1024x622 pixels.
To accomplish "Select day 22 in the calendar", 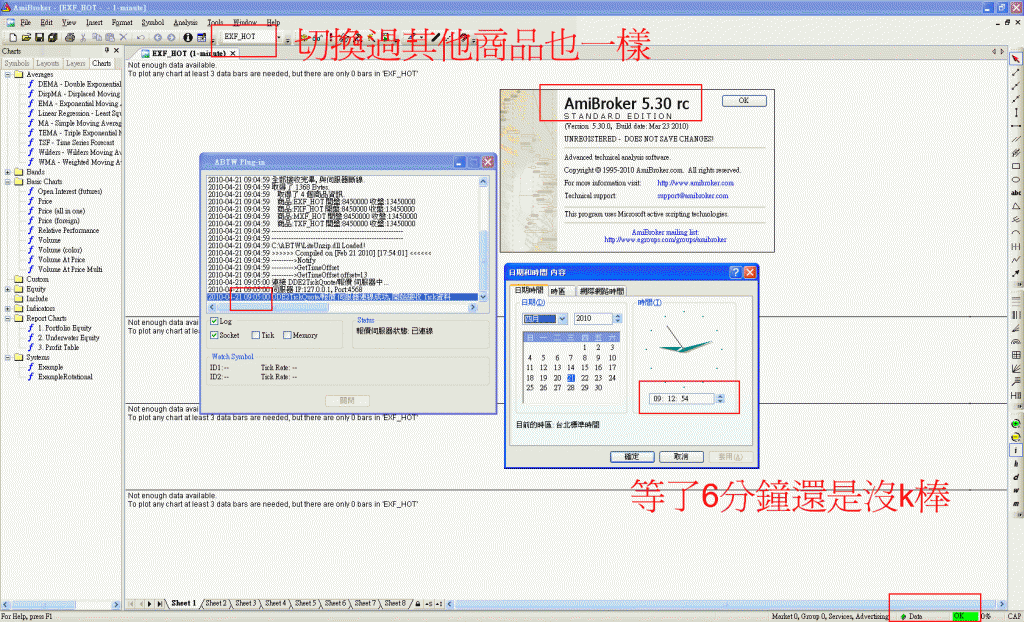I will pos(584,378).
